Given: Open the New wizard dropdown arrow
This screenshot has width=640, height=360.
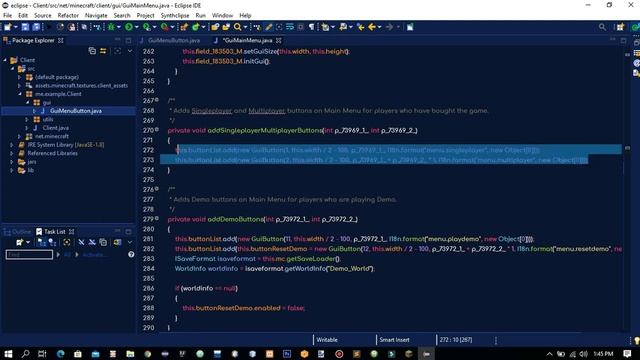Looking at the screenshot, I should click(x=16, y=27).
